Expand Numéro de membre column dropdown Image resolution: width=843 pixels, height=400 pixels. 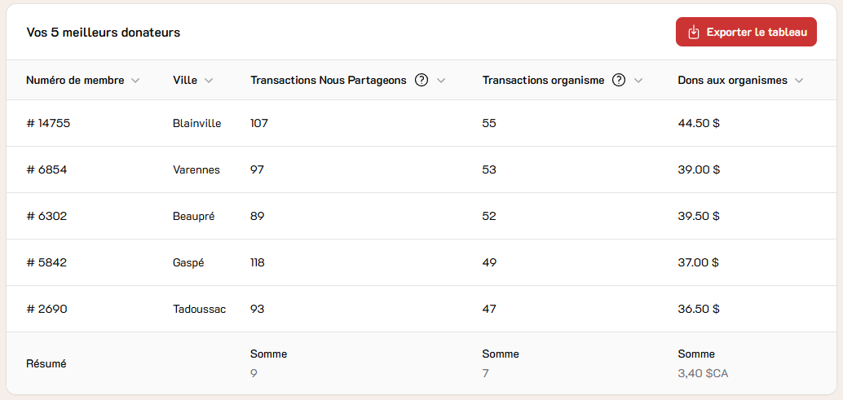(x=135, y=80)
